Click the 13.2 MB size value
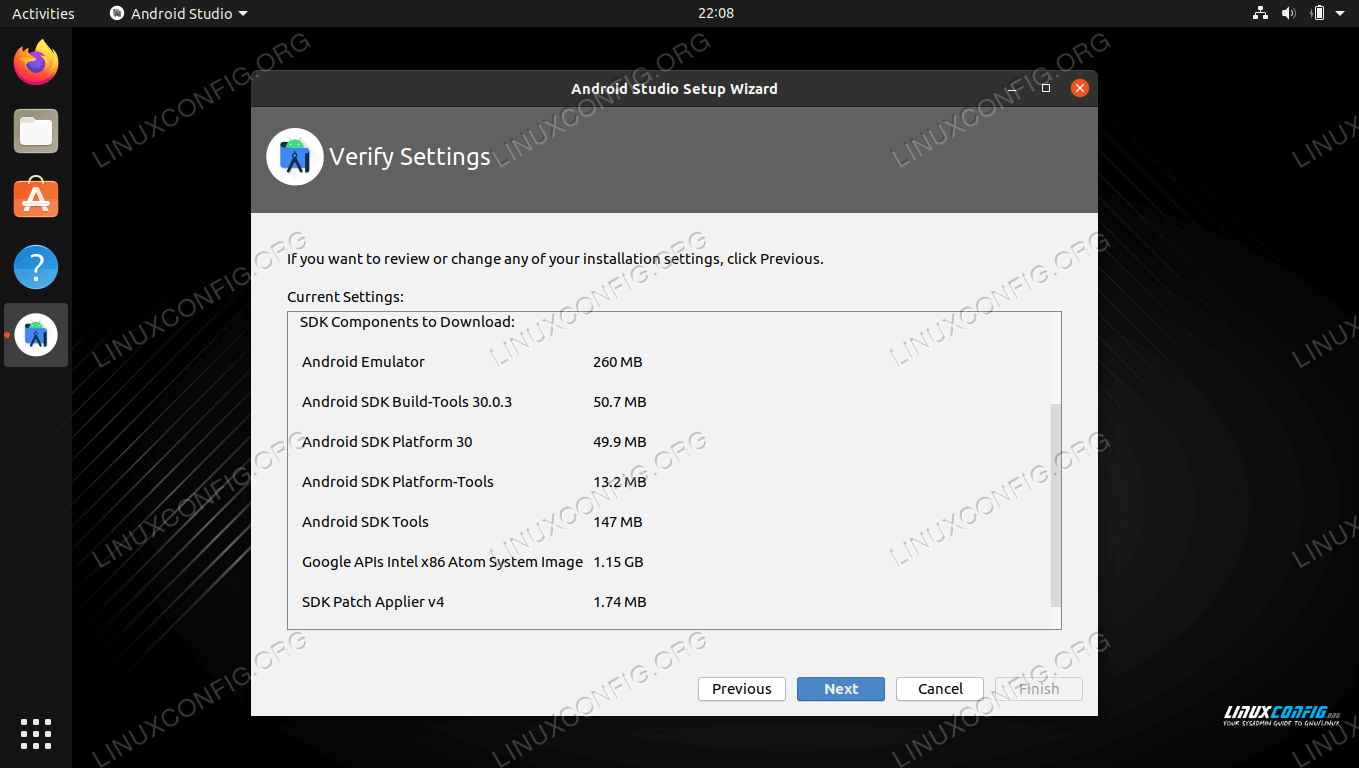Viewport: 1359px width, 768px height. 620,482
